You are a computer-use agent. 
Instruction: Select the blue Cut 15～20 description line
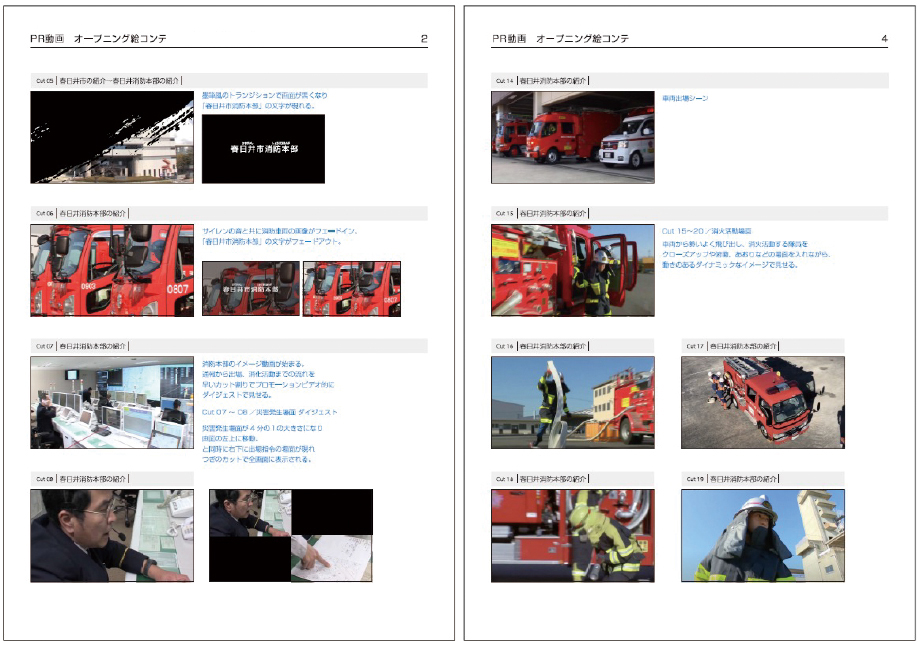click(x=706, y=231)
